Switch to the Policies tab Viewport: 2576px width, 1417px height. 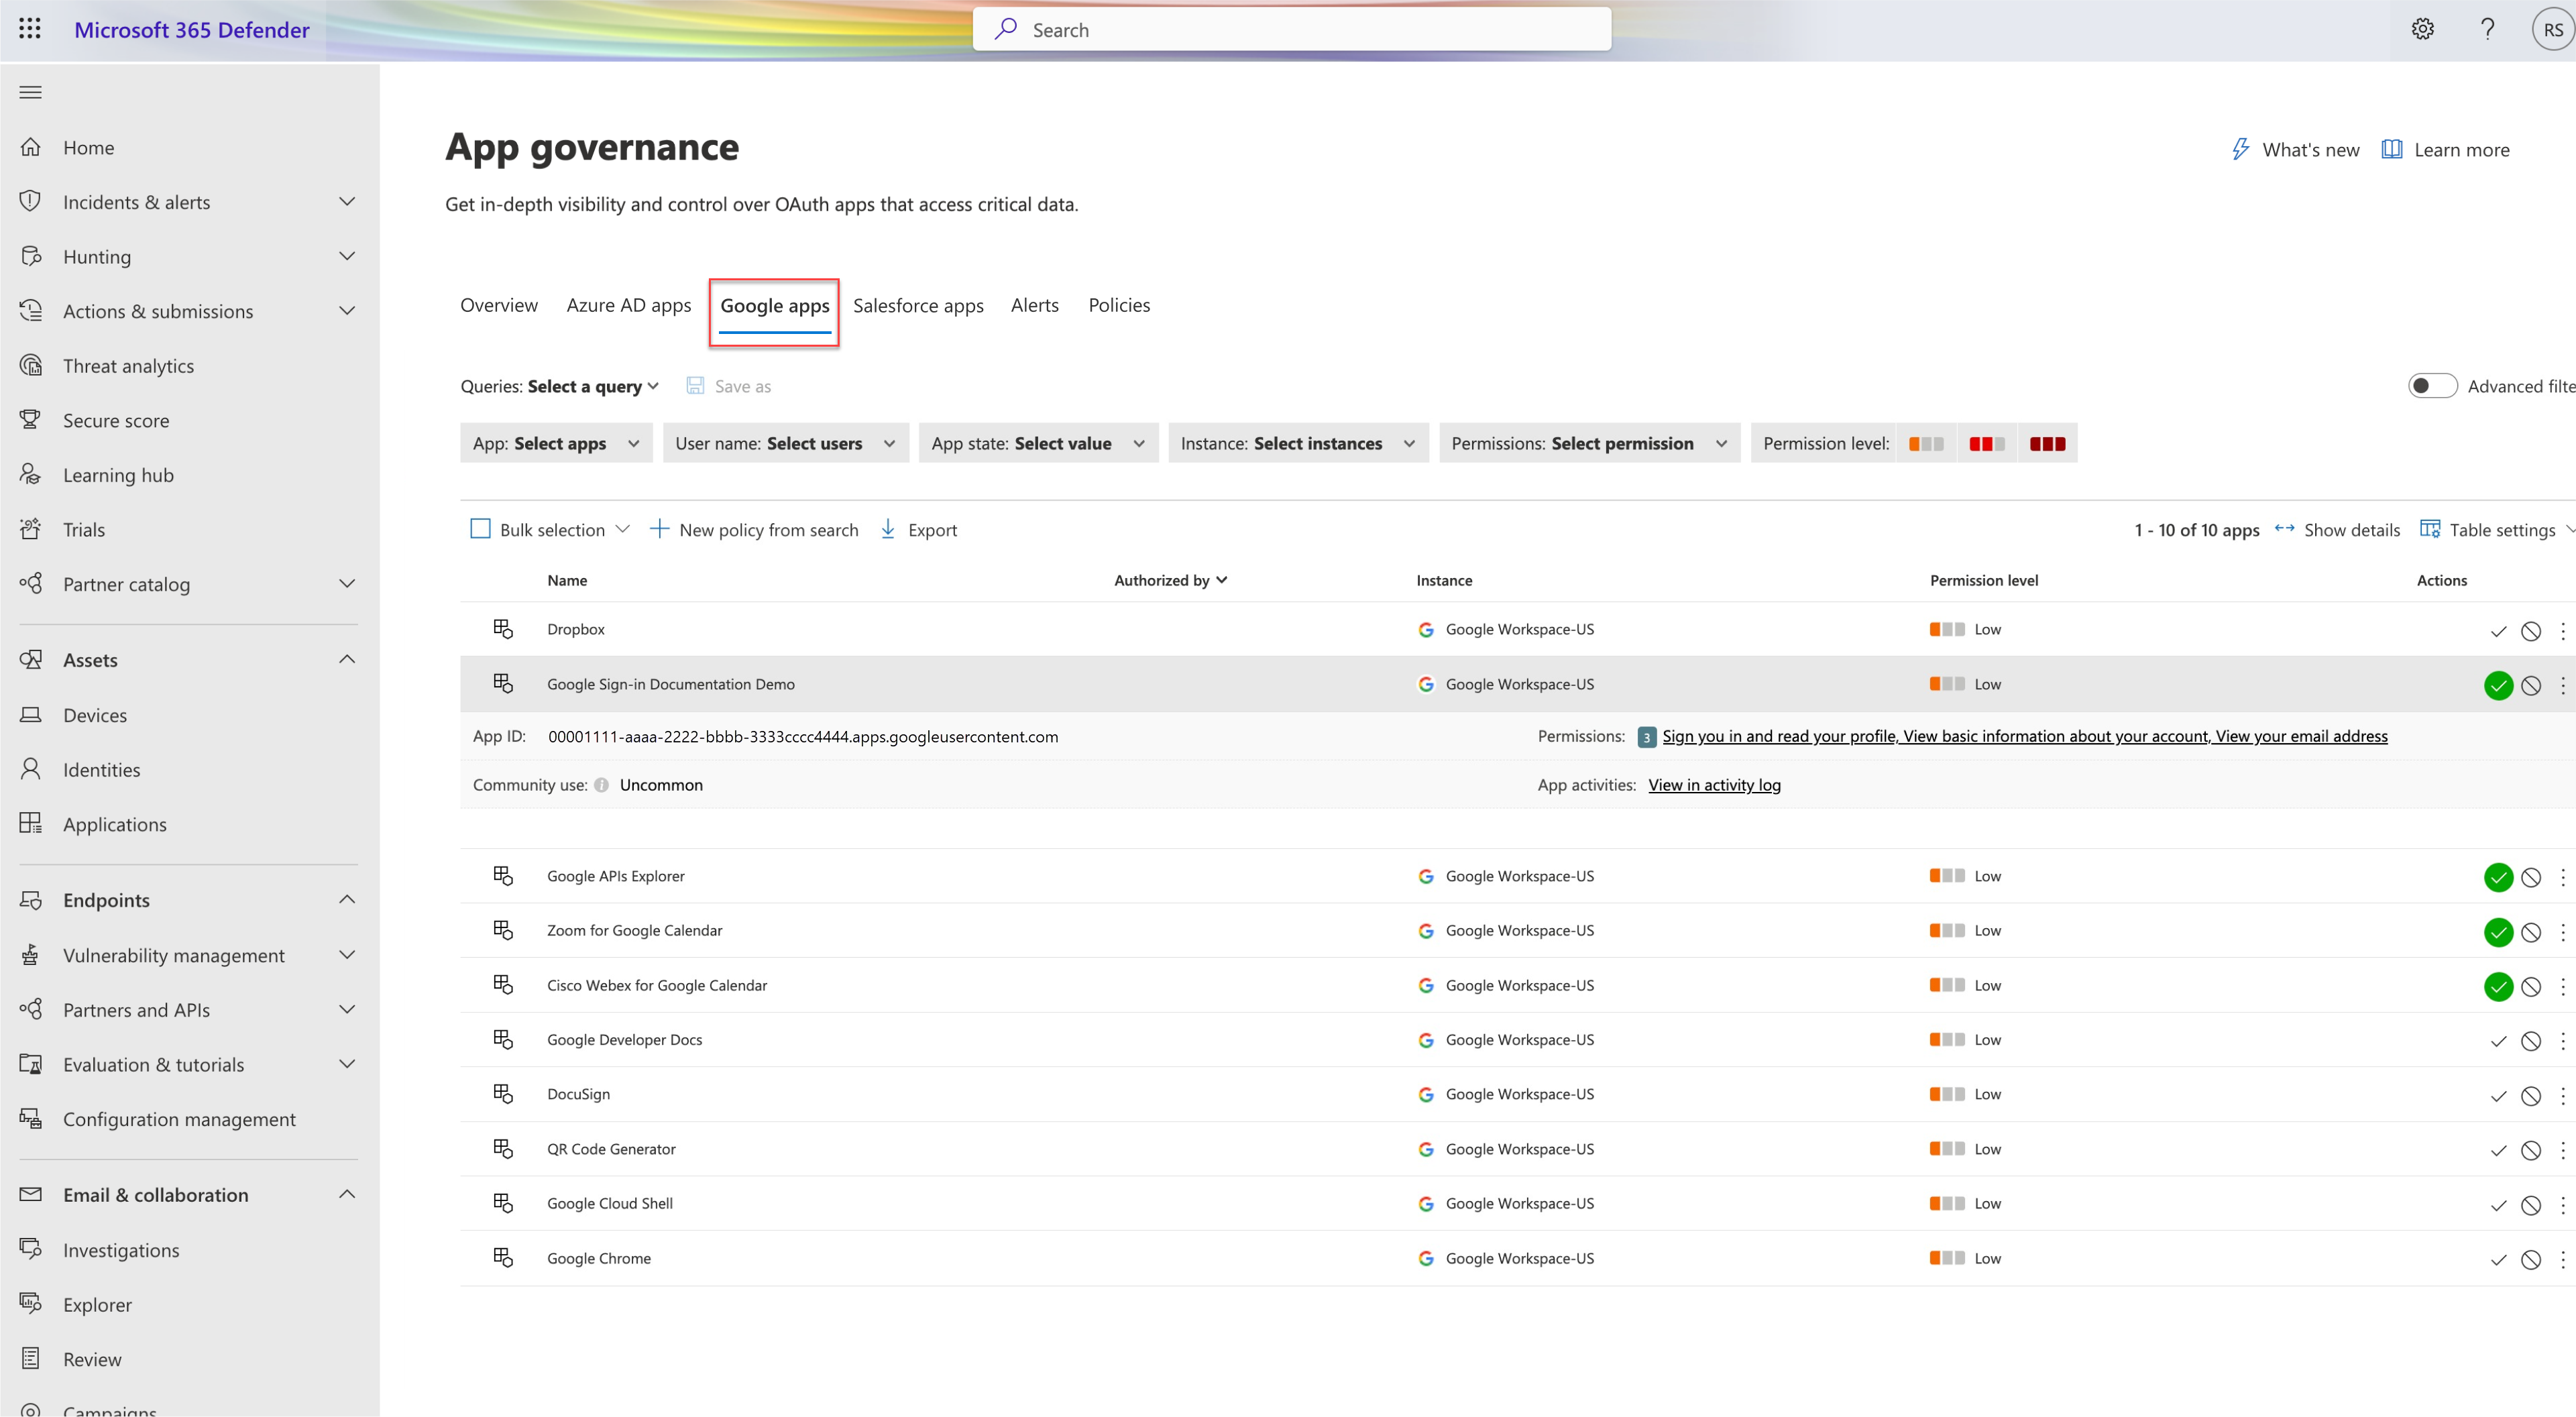[1119, 304]
